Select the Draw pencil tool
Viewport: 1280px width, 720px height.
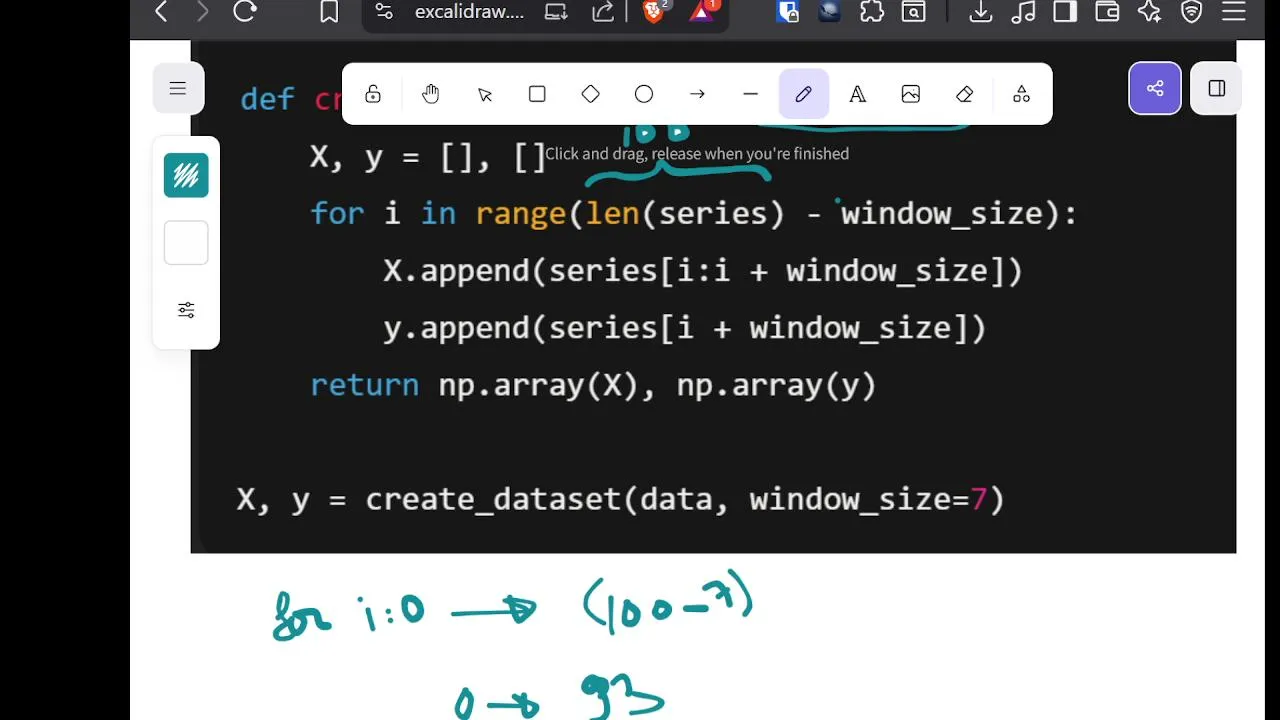pyautogui.click(x=804, y=94)
